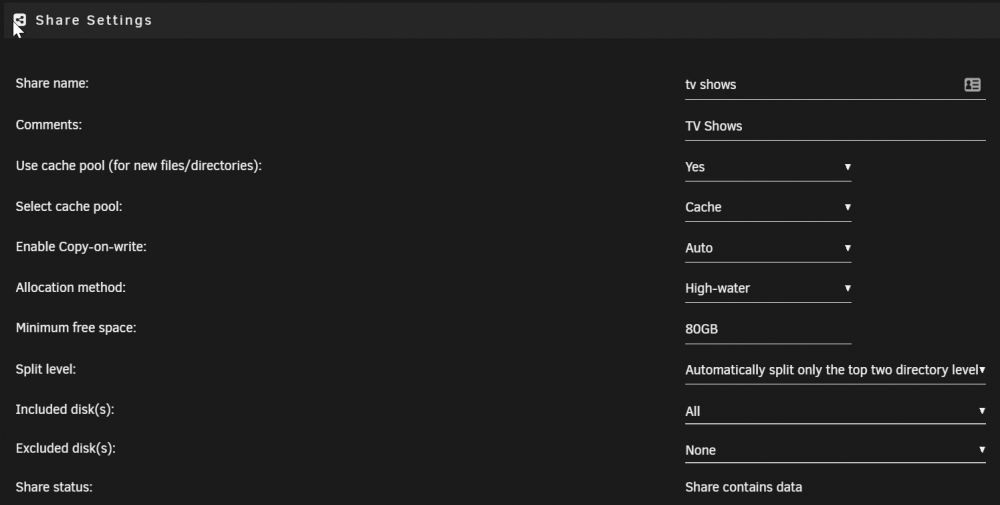This screenshot has height=505, width=1000.
Task: Click the 'Allocation method:' label
Action: [x=71, y=288]
